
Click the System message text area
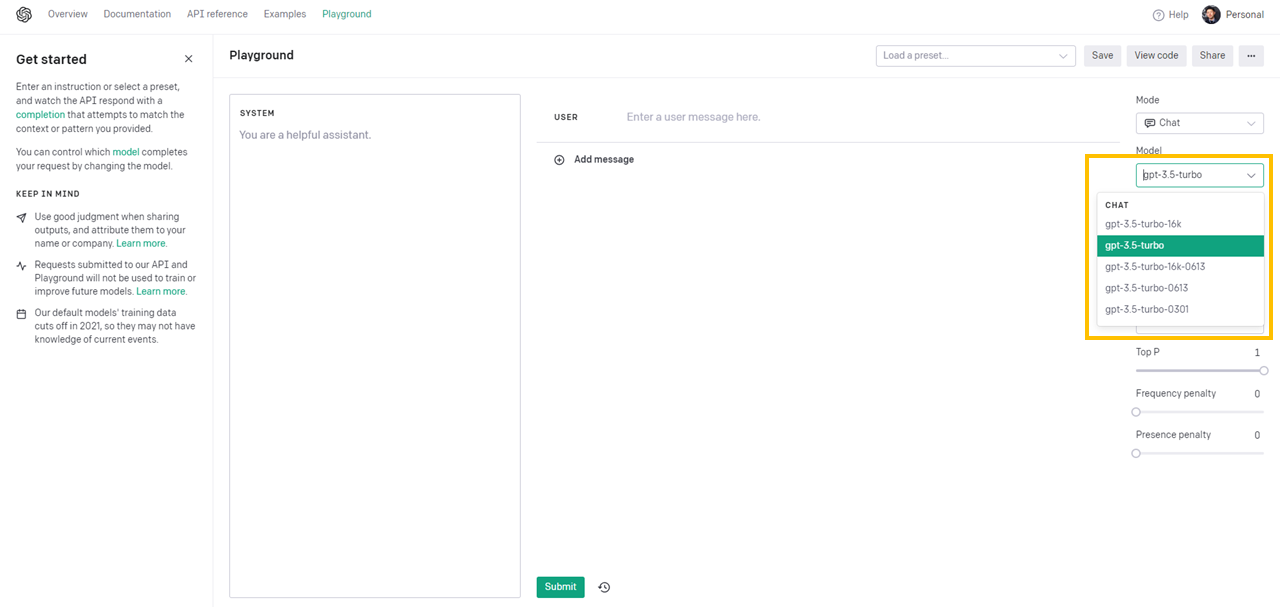click(x=375, y=346)
